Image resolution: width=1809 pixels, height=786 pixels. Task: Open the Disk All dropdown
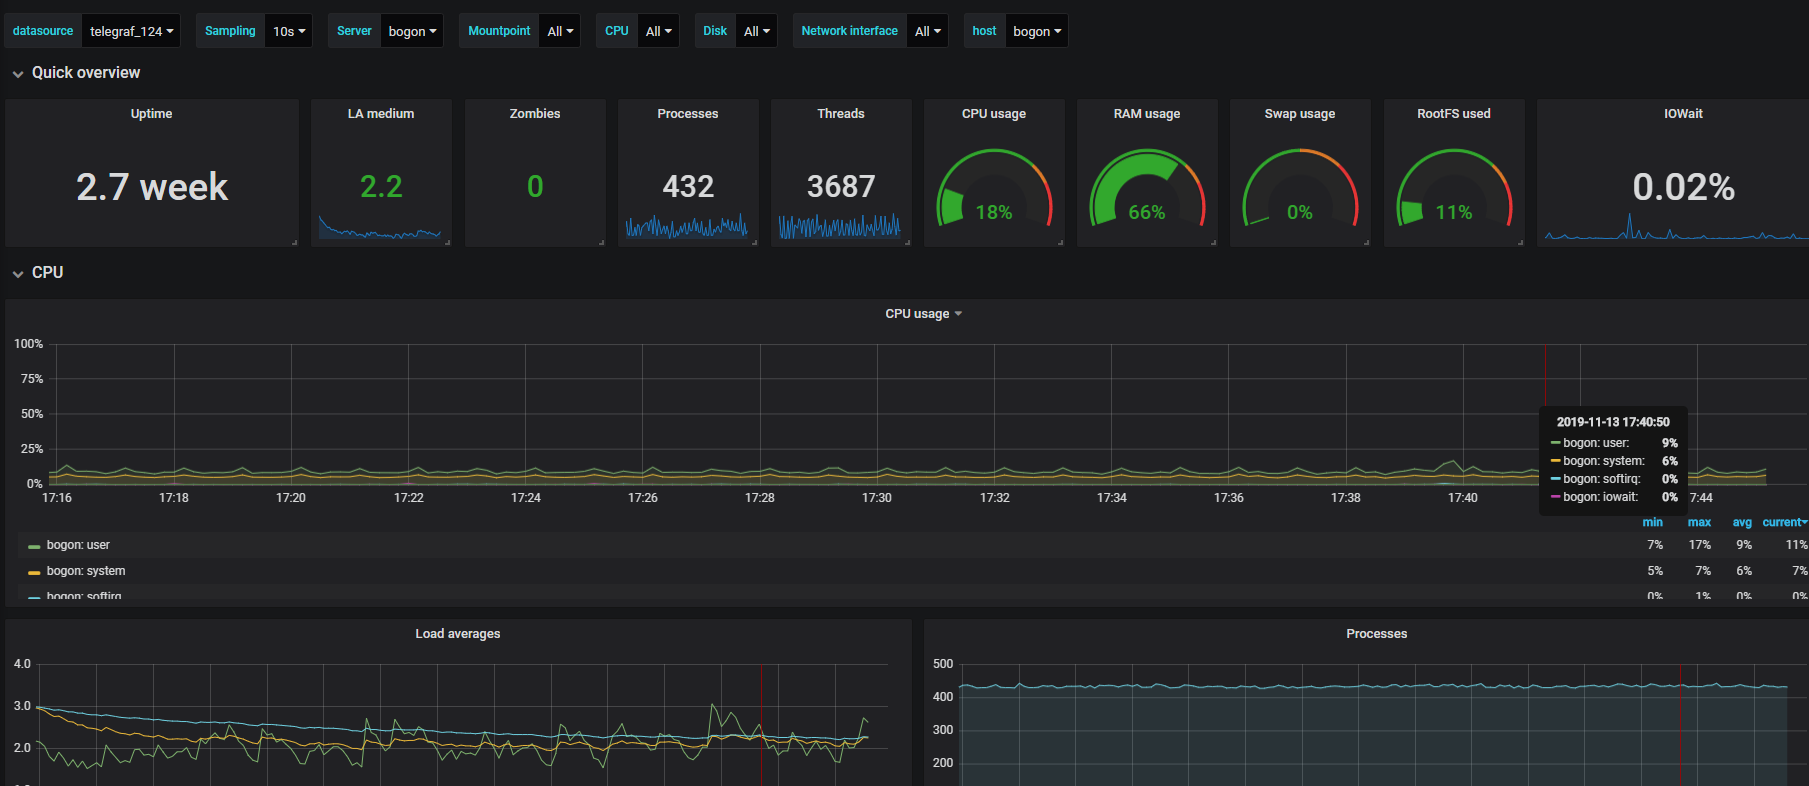pos(757,31)
